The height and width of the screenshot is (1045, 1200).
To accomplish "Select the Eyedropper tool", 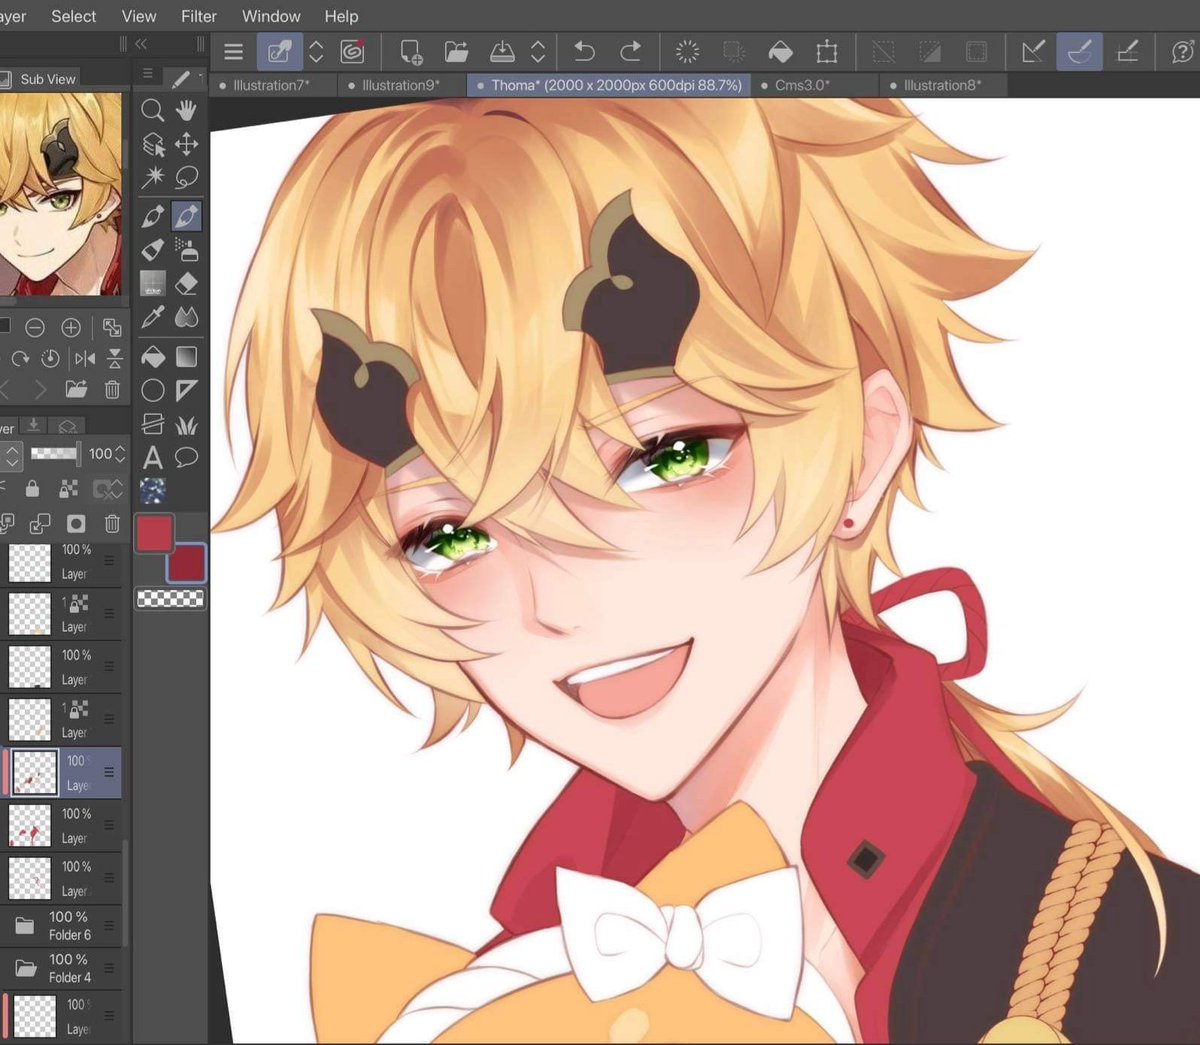I will [152, 318].
